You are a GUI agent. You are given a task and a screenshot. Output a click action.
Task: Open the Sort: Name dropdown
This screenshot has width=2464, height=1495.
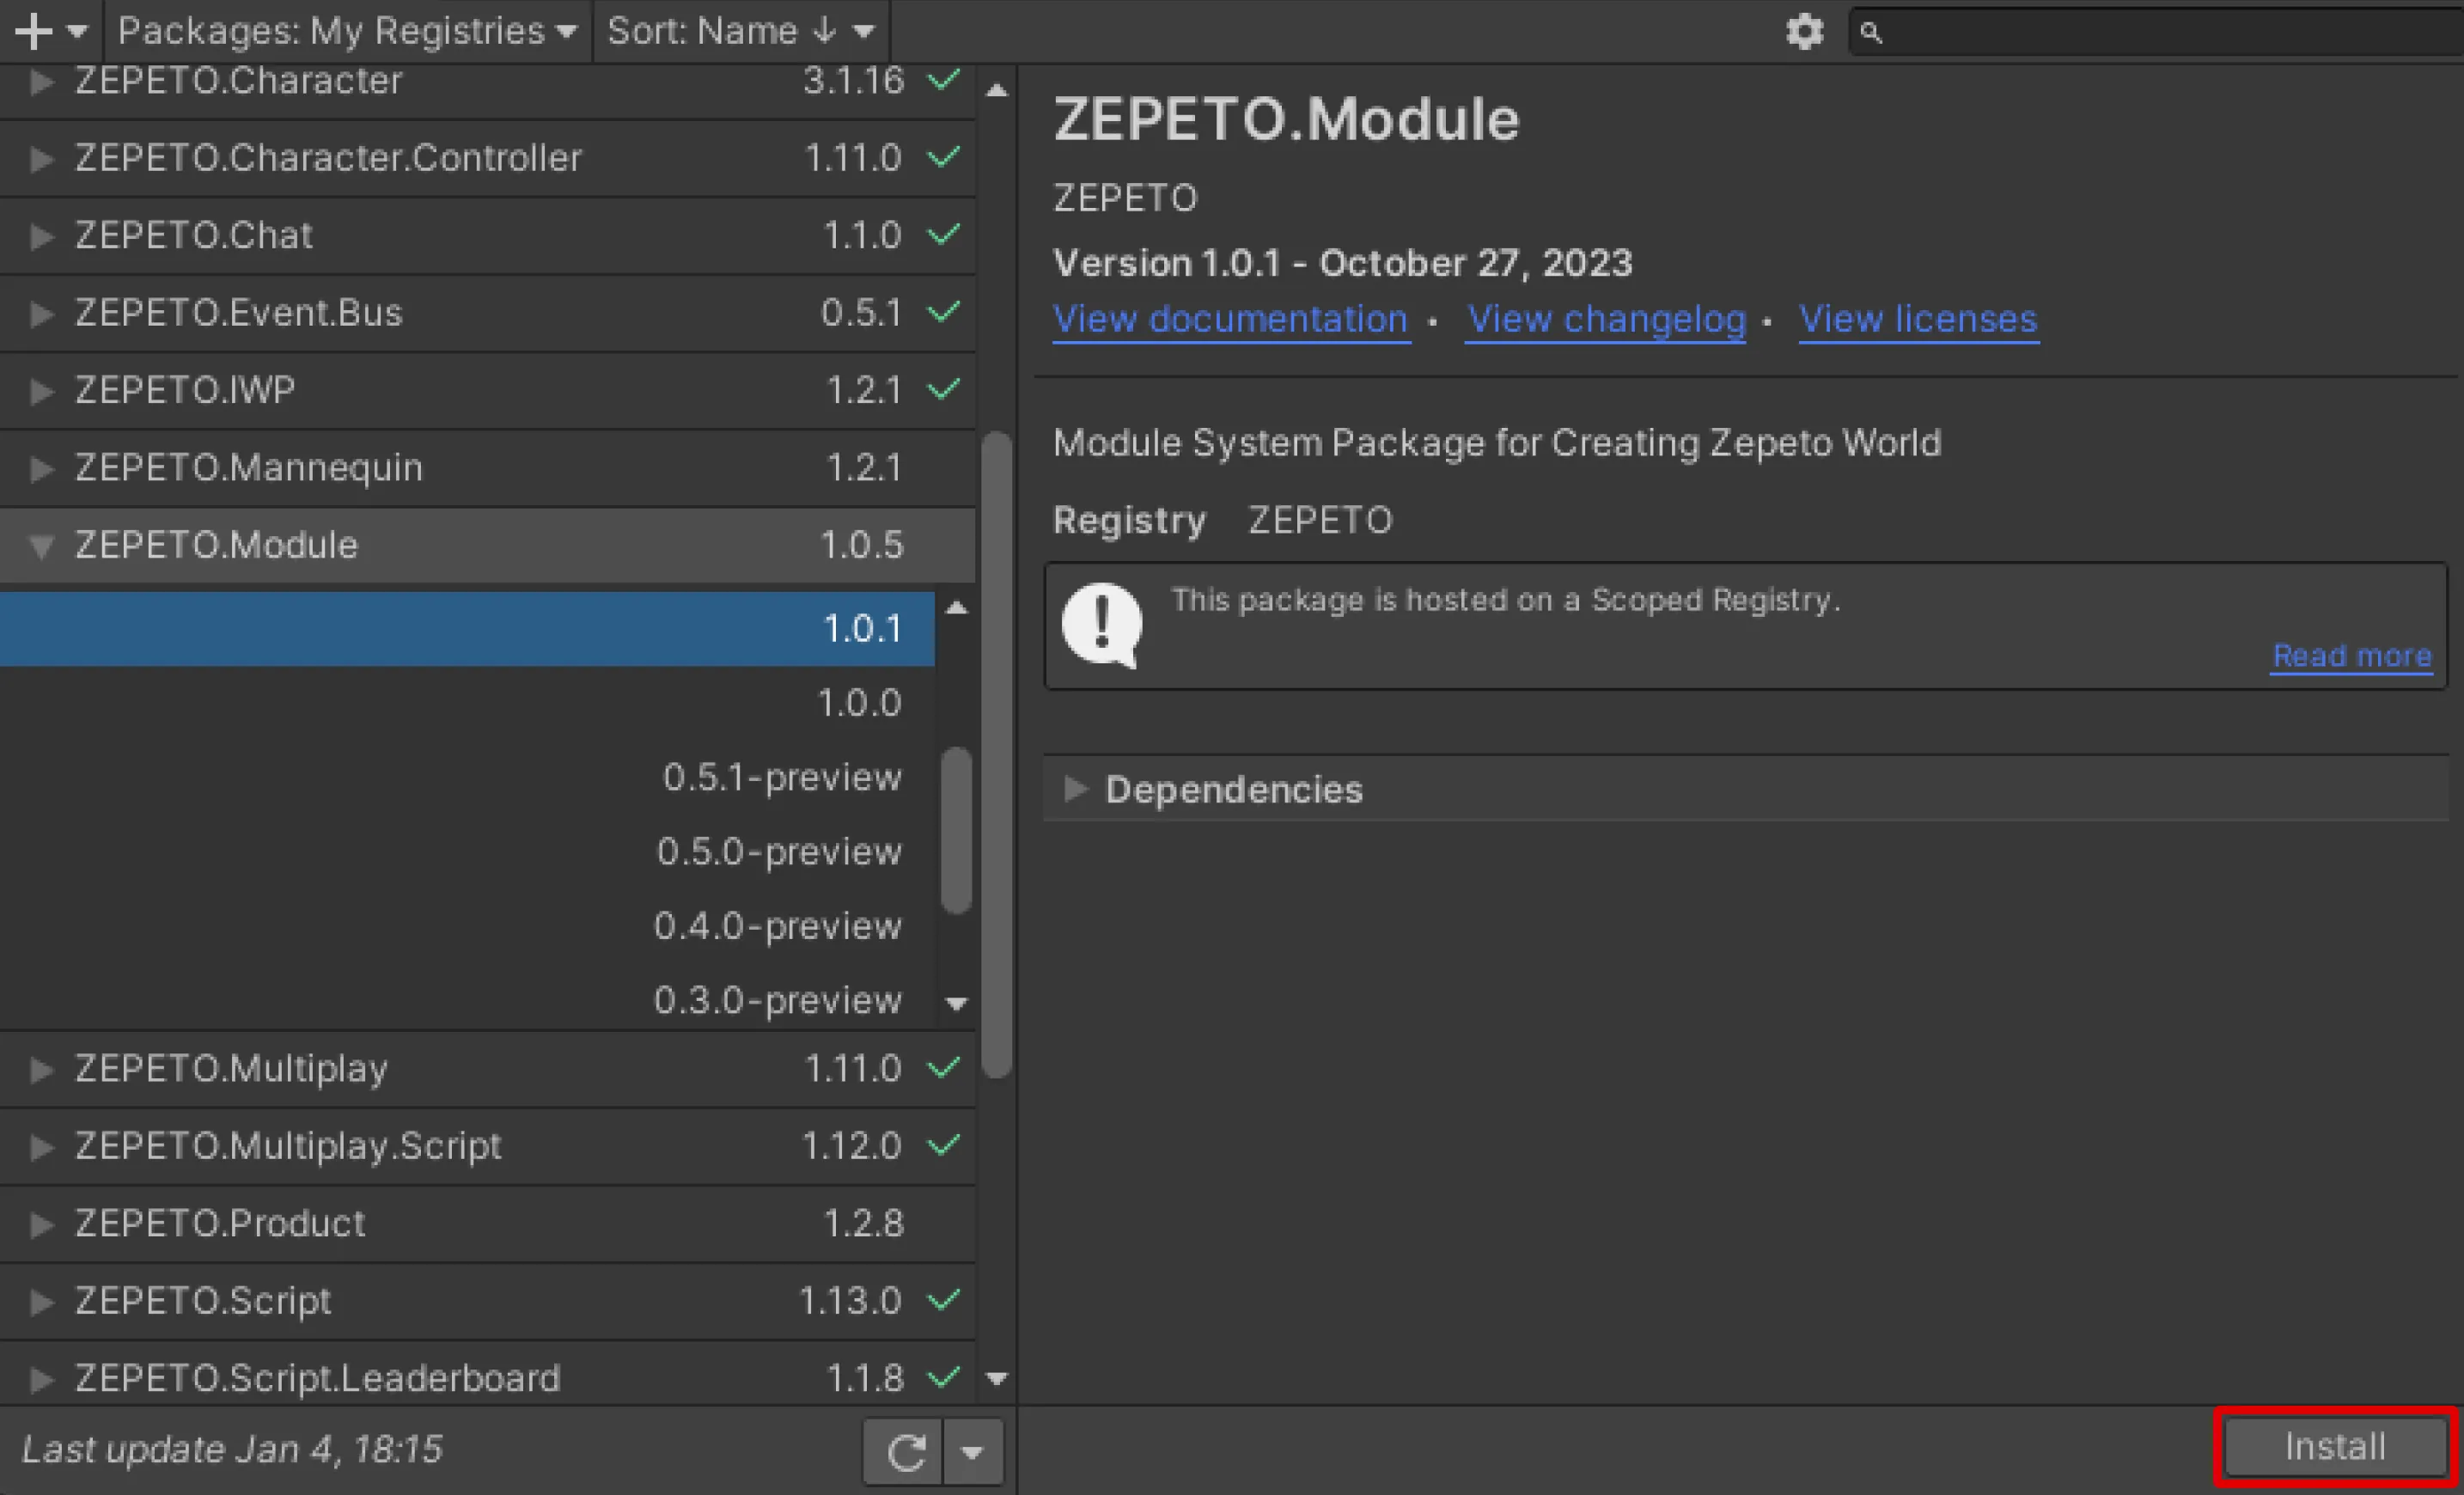[x=741, y=31]
